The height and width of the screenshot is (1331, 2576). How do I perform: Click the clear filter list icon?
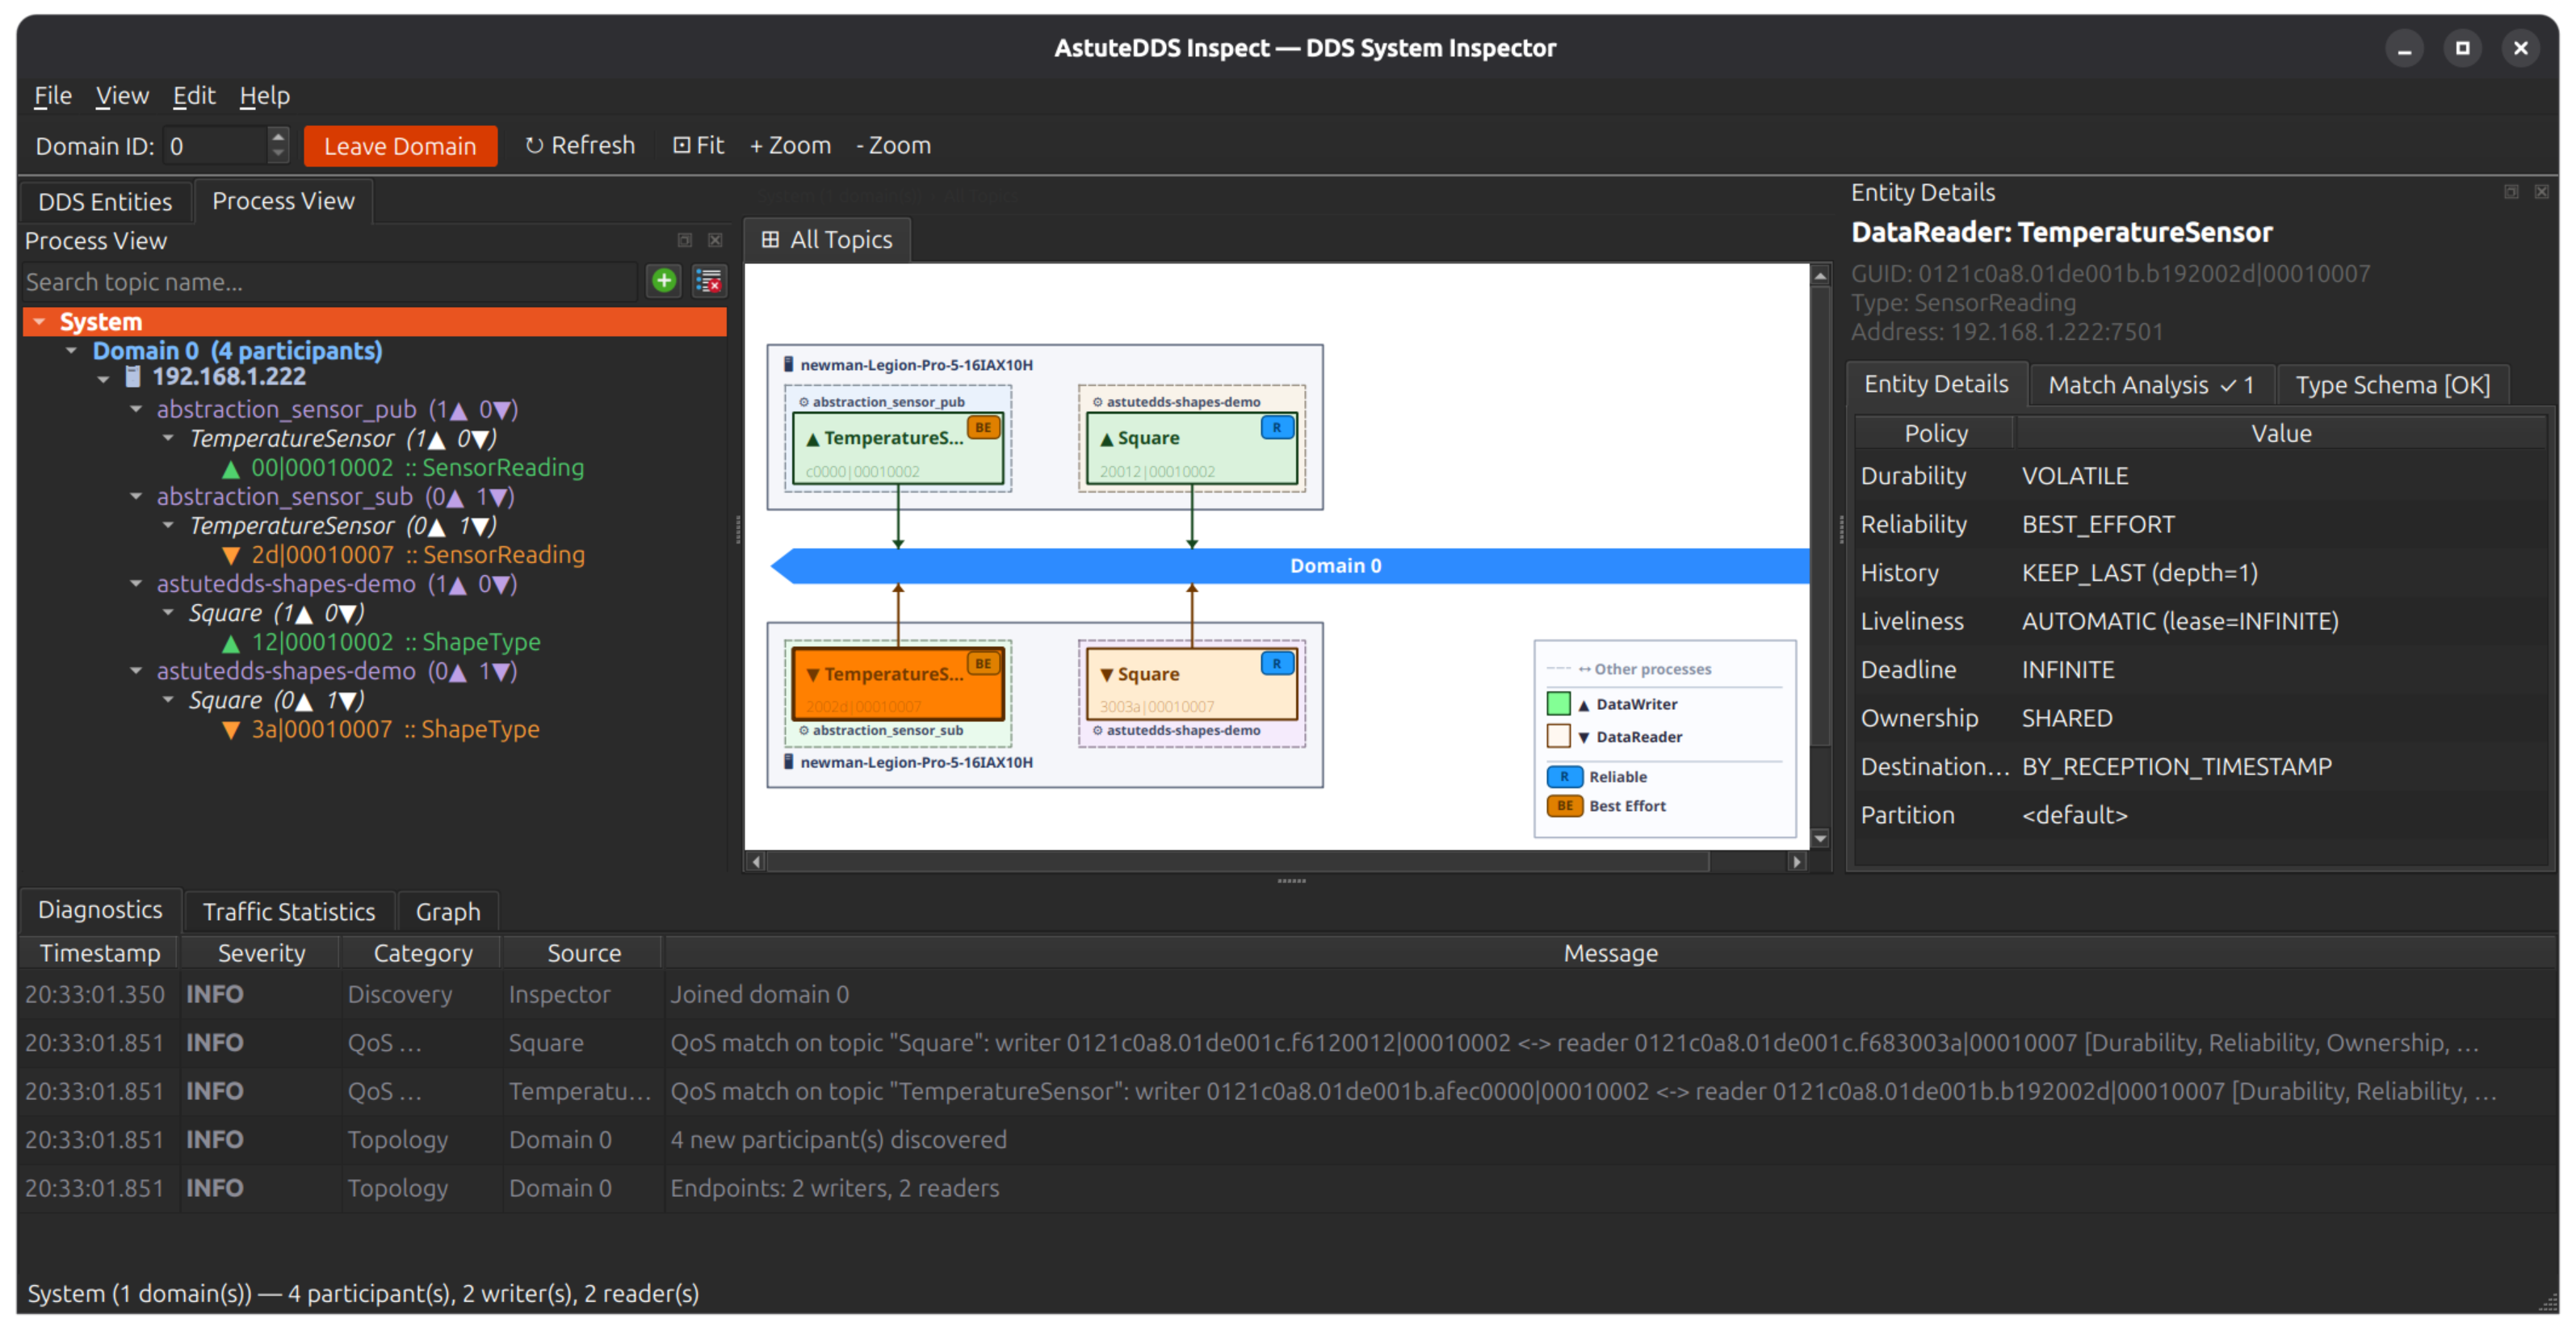pos(709,281)
